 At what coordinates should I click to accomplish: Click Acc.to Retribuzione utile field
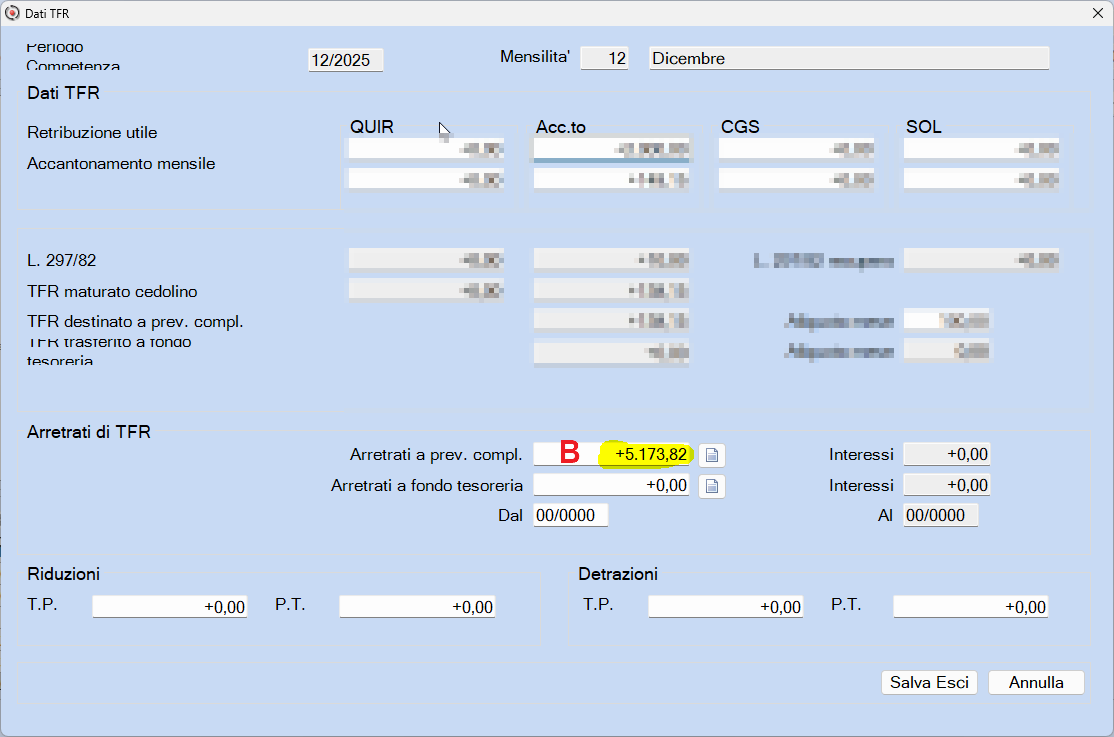(x=611, y=149)
